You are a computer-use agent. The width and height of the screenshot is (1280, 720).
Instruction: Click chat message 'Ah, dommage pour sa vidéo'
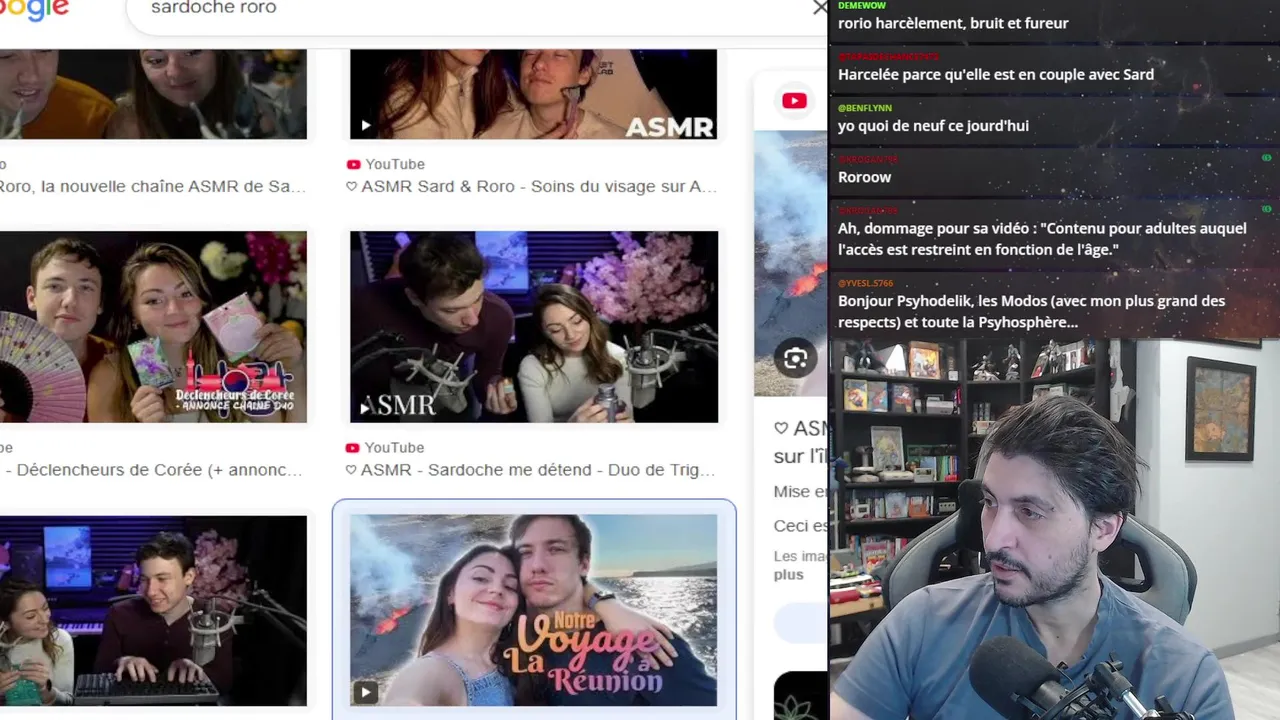[x=1042, y=239]
